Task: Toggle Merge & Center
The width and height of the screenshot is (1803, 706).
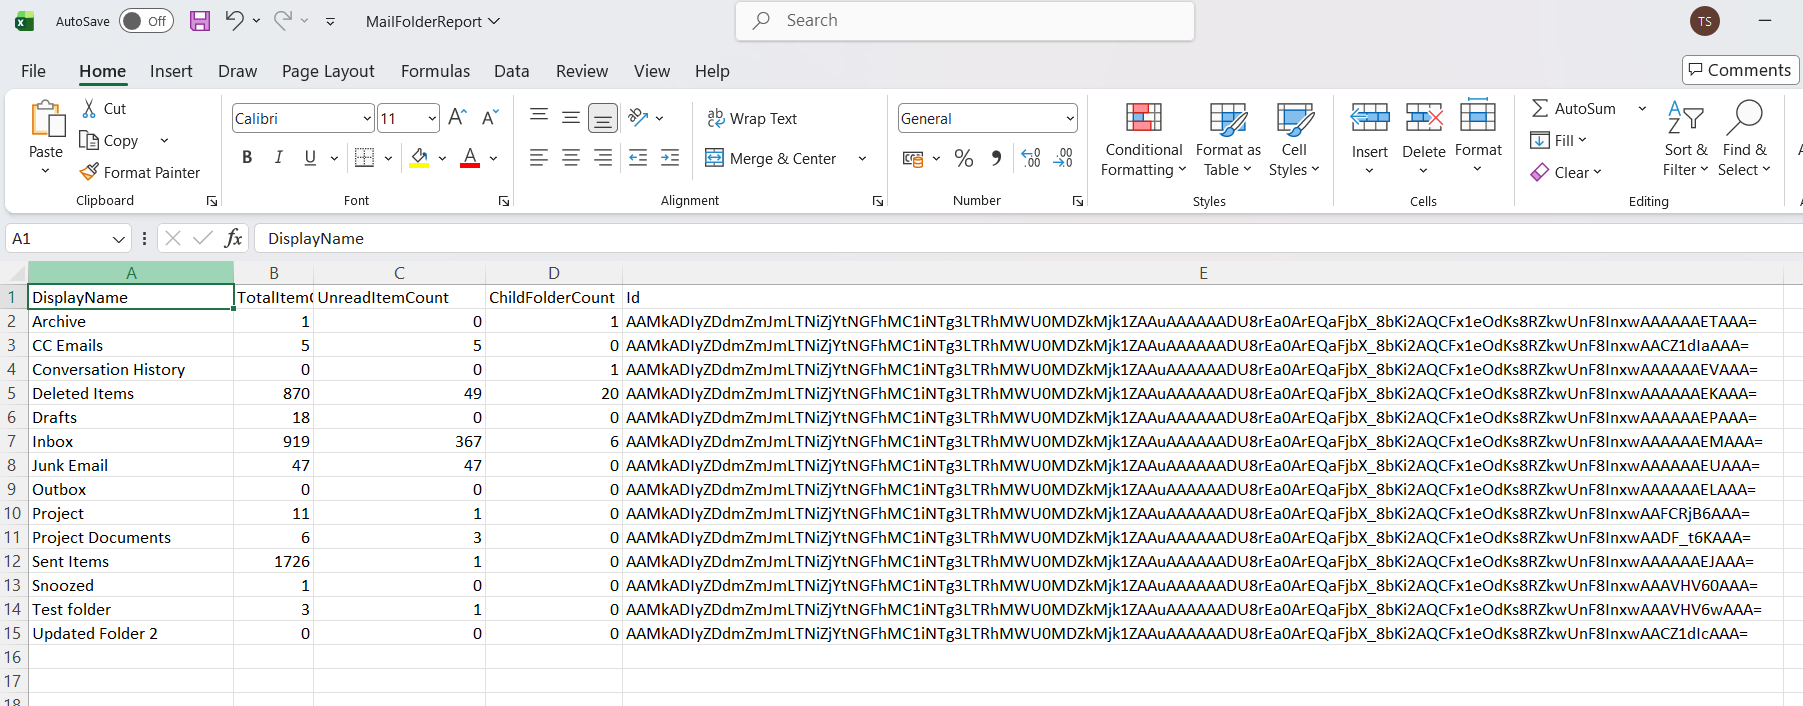Action: tap(771, 158)
